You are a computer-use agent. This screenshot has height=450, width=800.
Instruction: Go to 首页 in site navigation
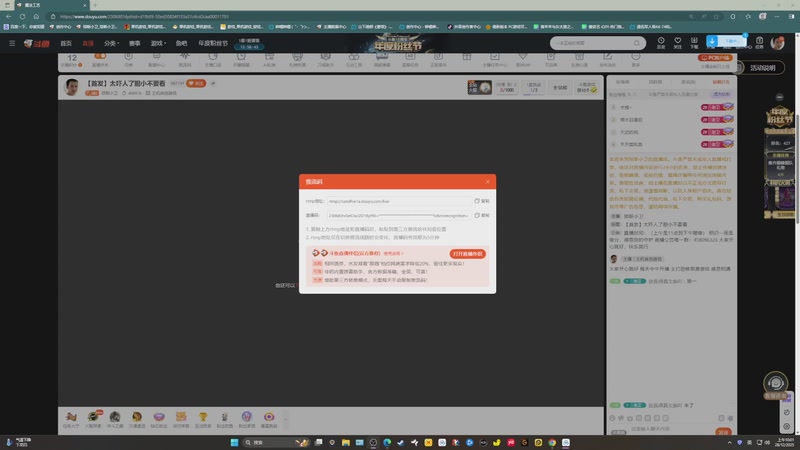tap(66, 43)
